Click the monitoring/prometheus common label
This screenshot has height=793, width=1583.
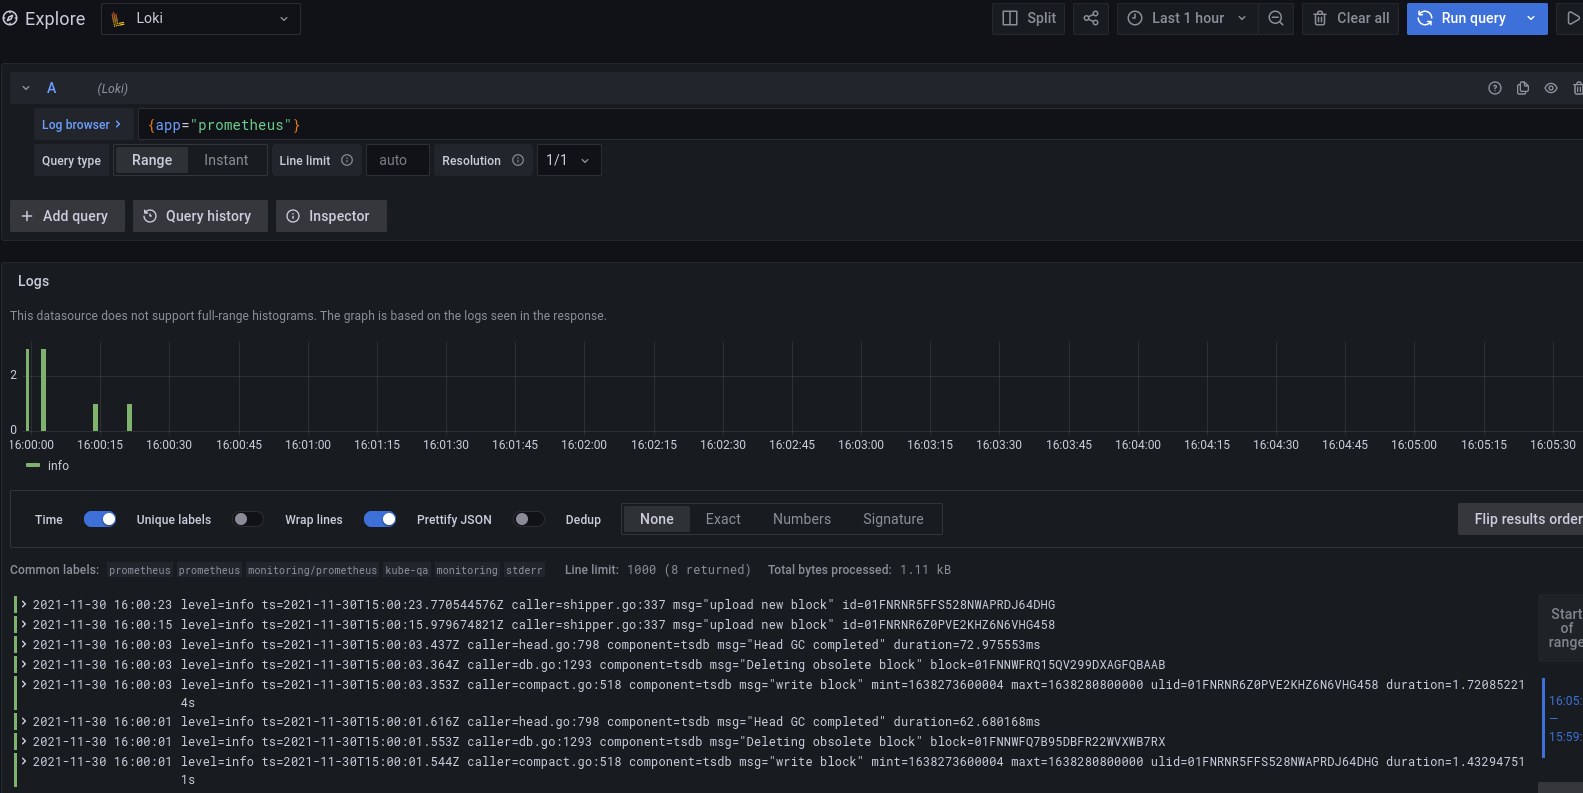(x=312, y=570)
